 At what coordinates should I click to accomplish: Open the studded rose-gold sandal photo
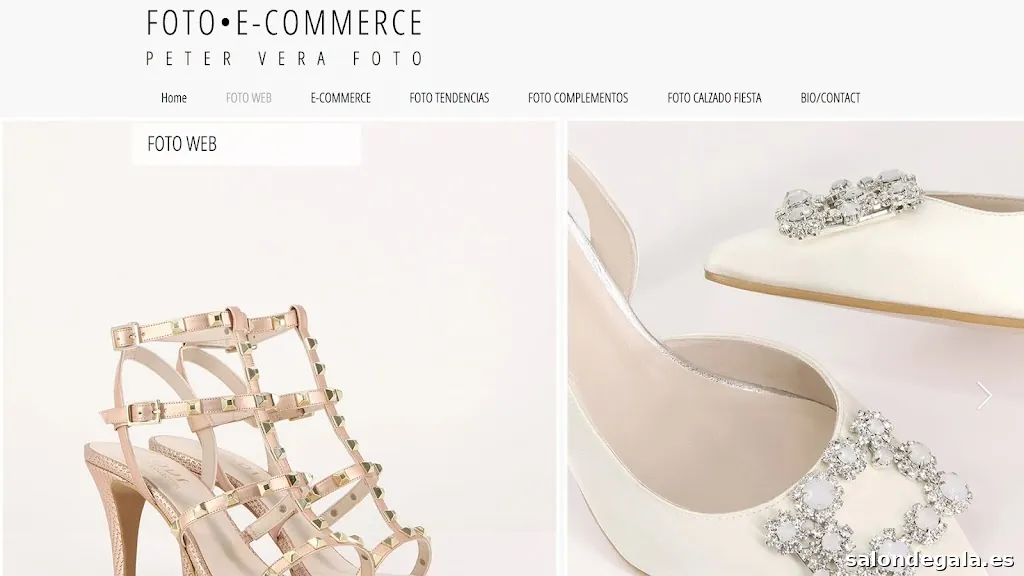[279, 348]
